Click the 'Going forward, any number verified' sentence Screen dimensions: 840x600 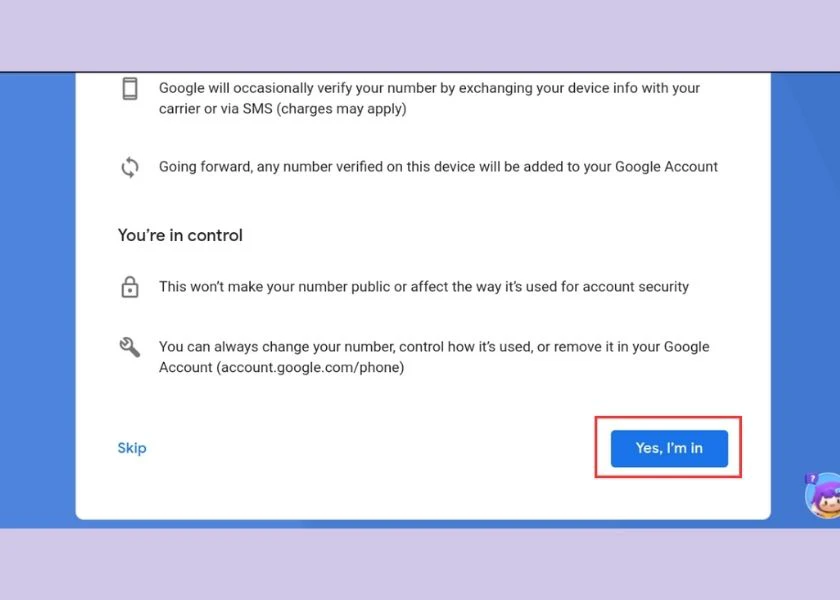tap(438, 167)
